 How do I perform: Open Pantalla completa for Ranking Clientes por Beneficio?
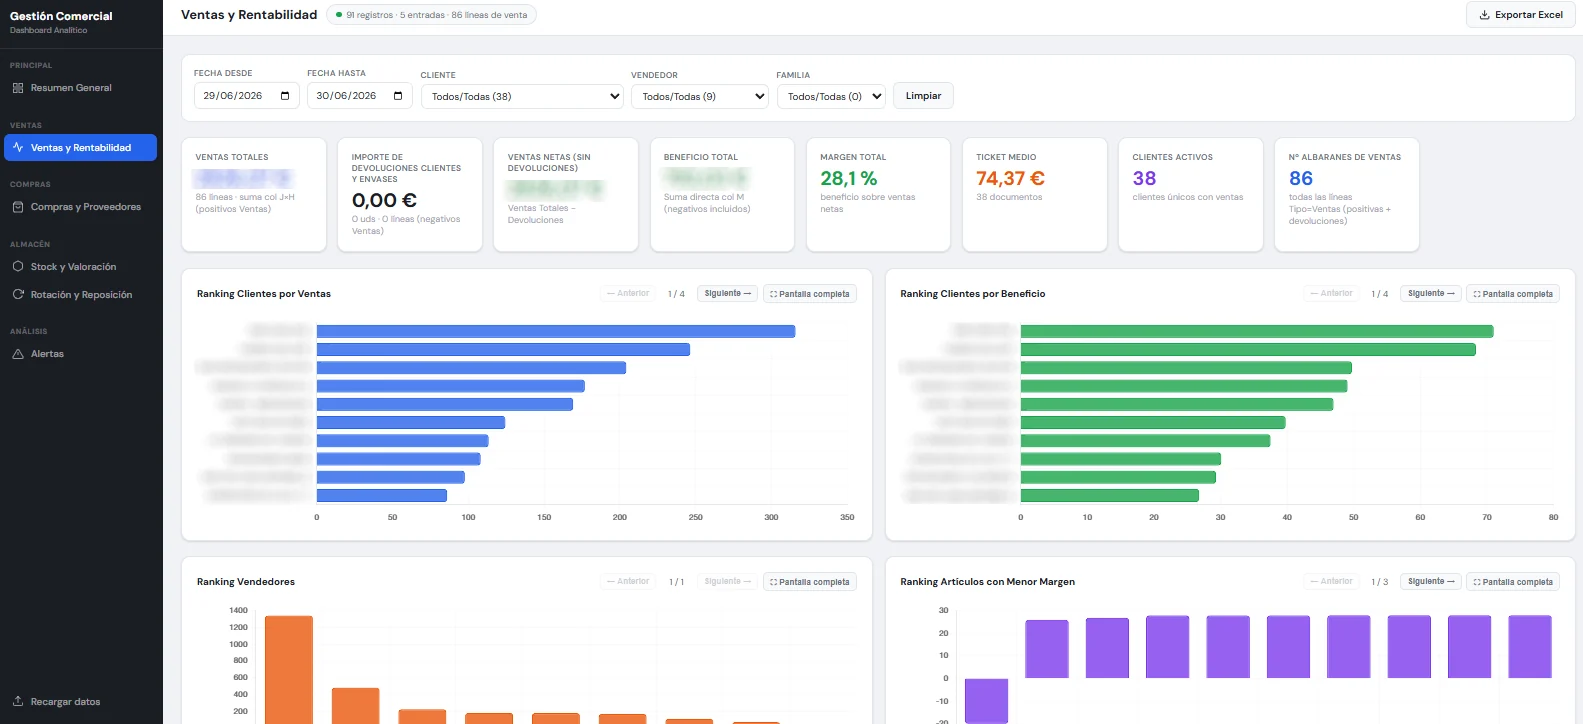click(x=1512, y=294)
